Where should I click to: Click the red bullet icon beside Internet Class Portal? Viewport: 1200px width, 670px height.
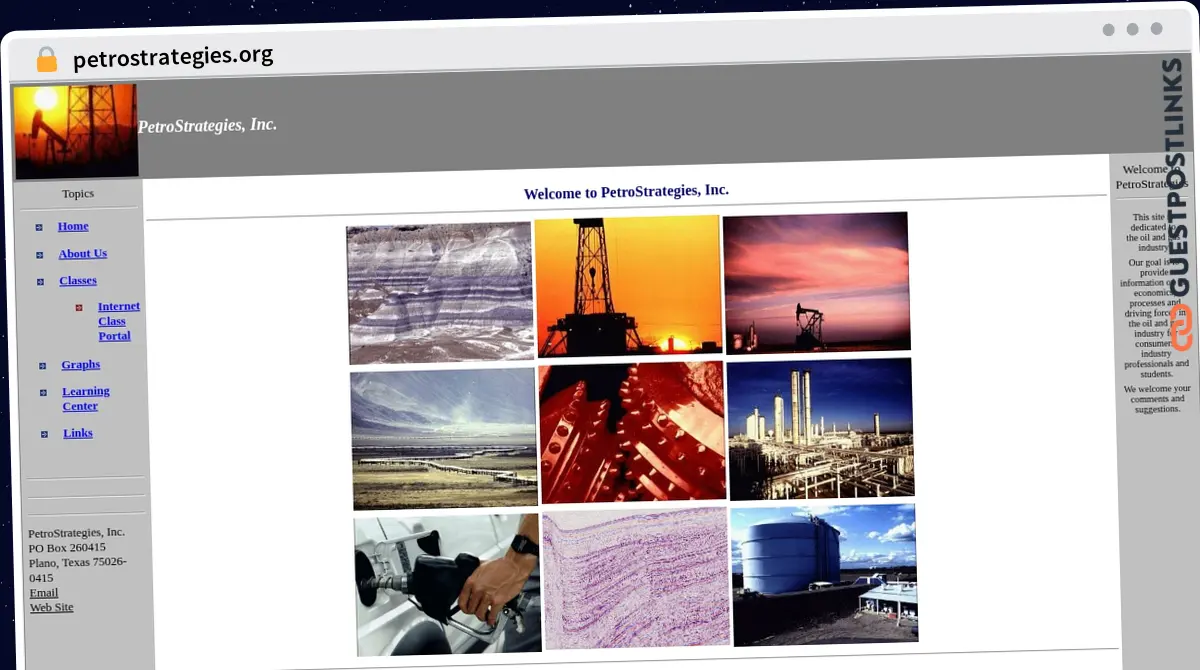78,307
